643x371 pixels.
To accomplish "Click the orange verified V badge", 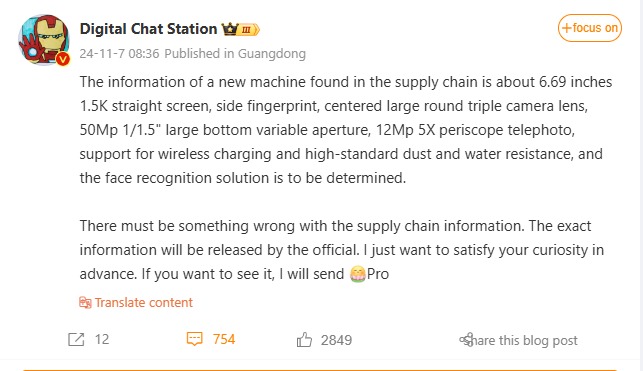I will pos(63,59).
